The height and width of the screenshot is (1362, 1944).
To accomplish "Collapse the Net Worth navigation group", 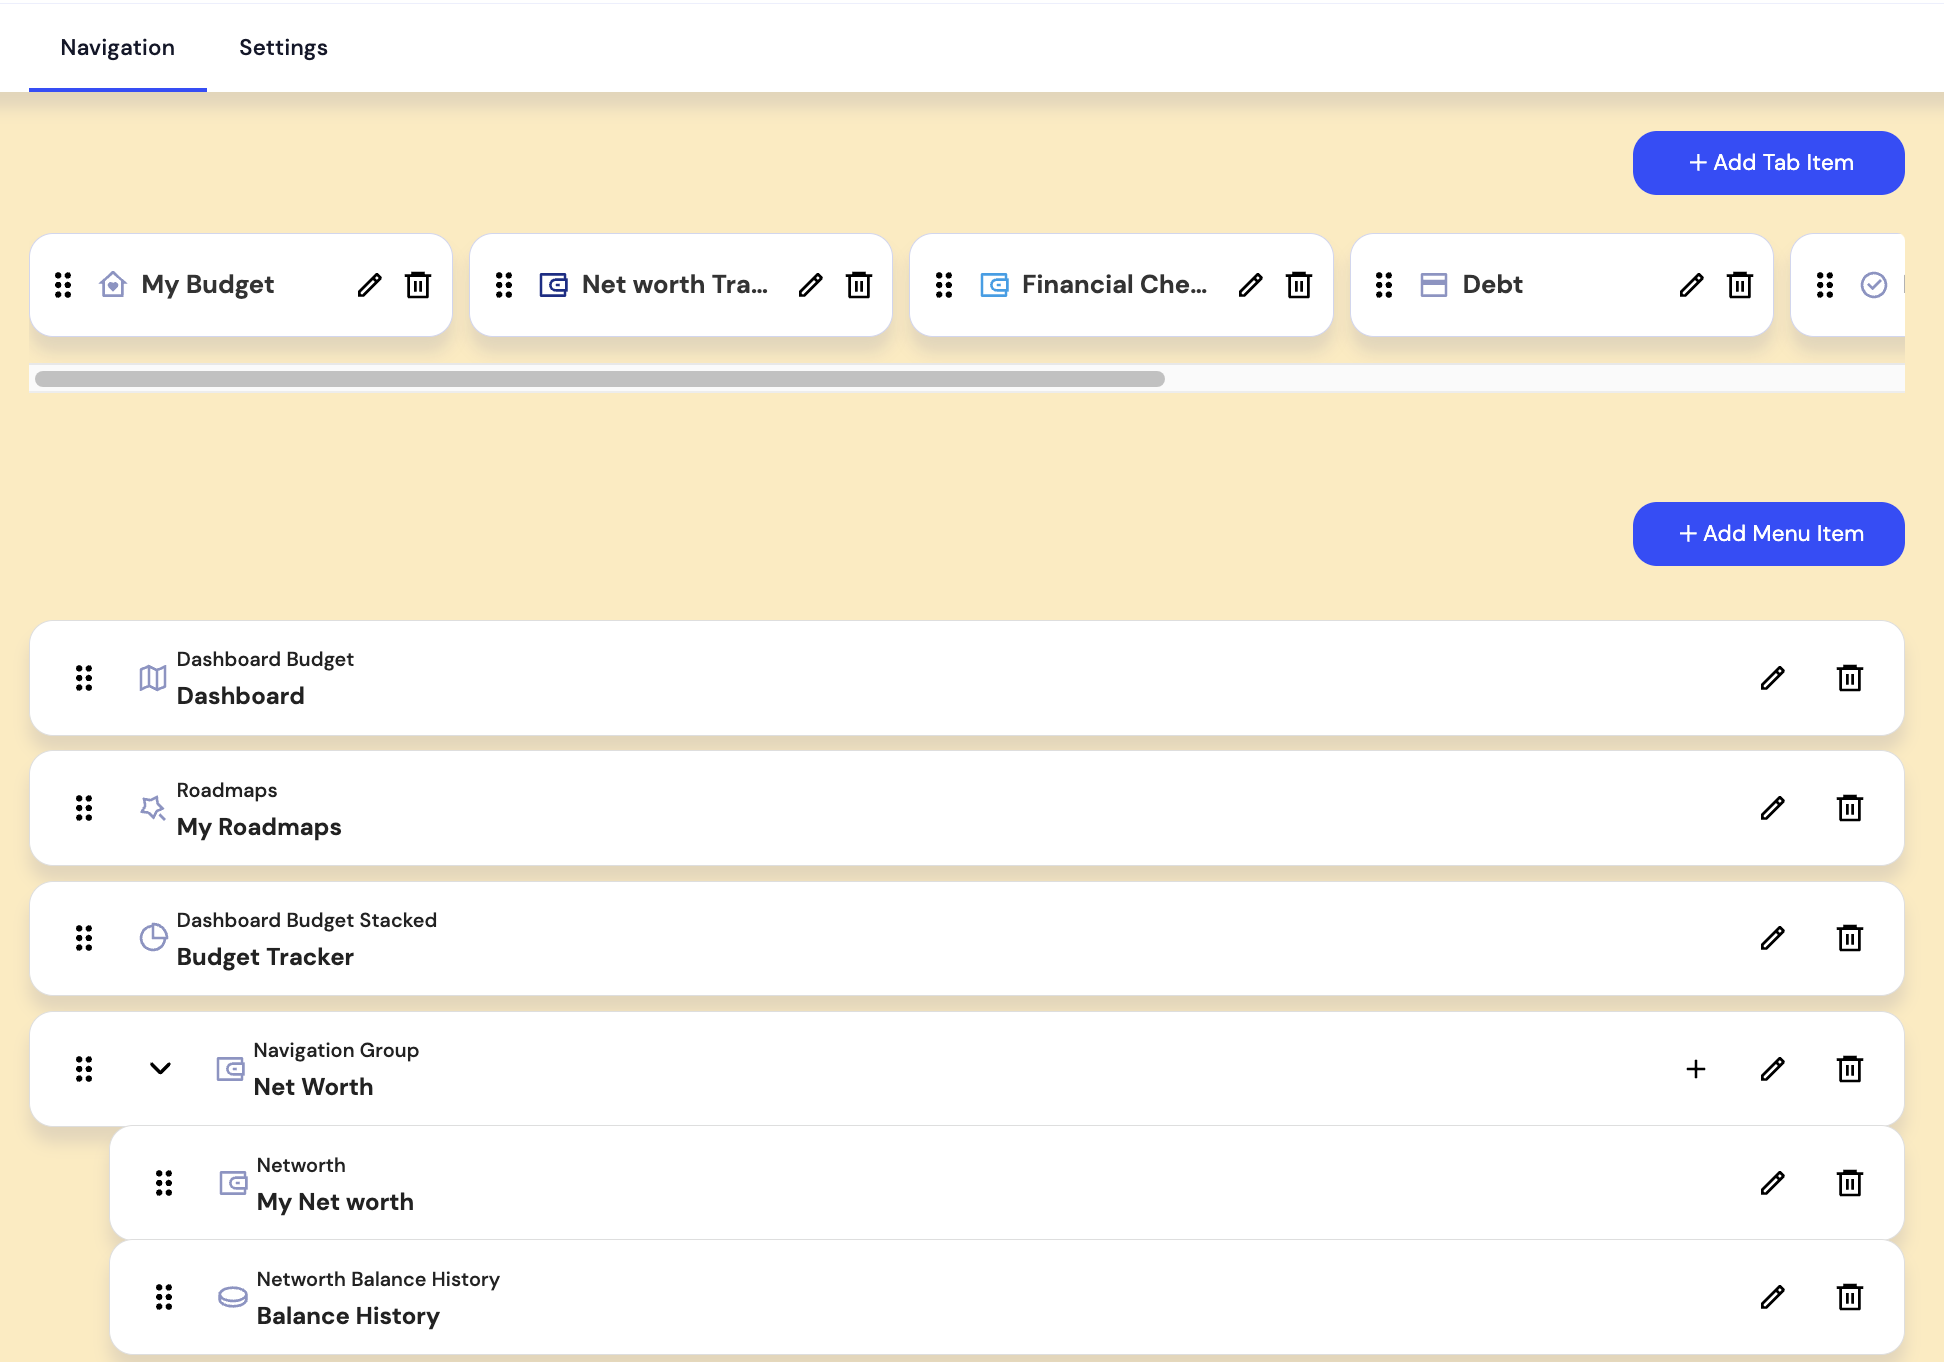I will (159, 1069).
